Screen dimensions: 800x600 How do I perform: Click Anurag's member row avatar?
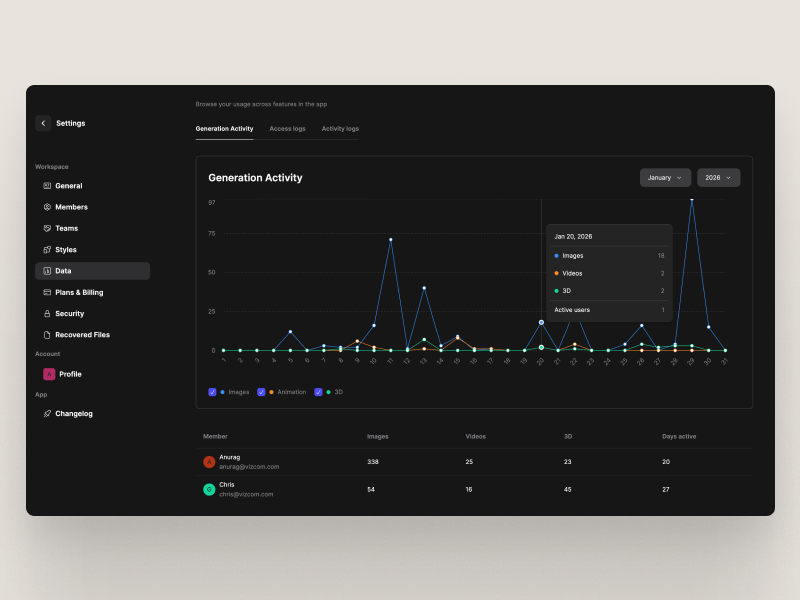point(209,462)
